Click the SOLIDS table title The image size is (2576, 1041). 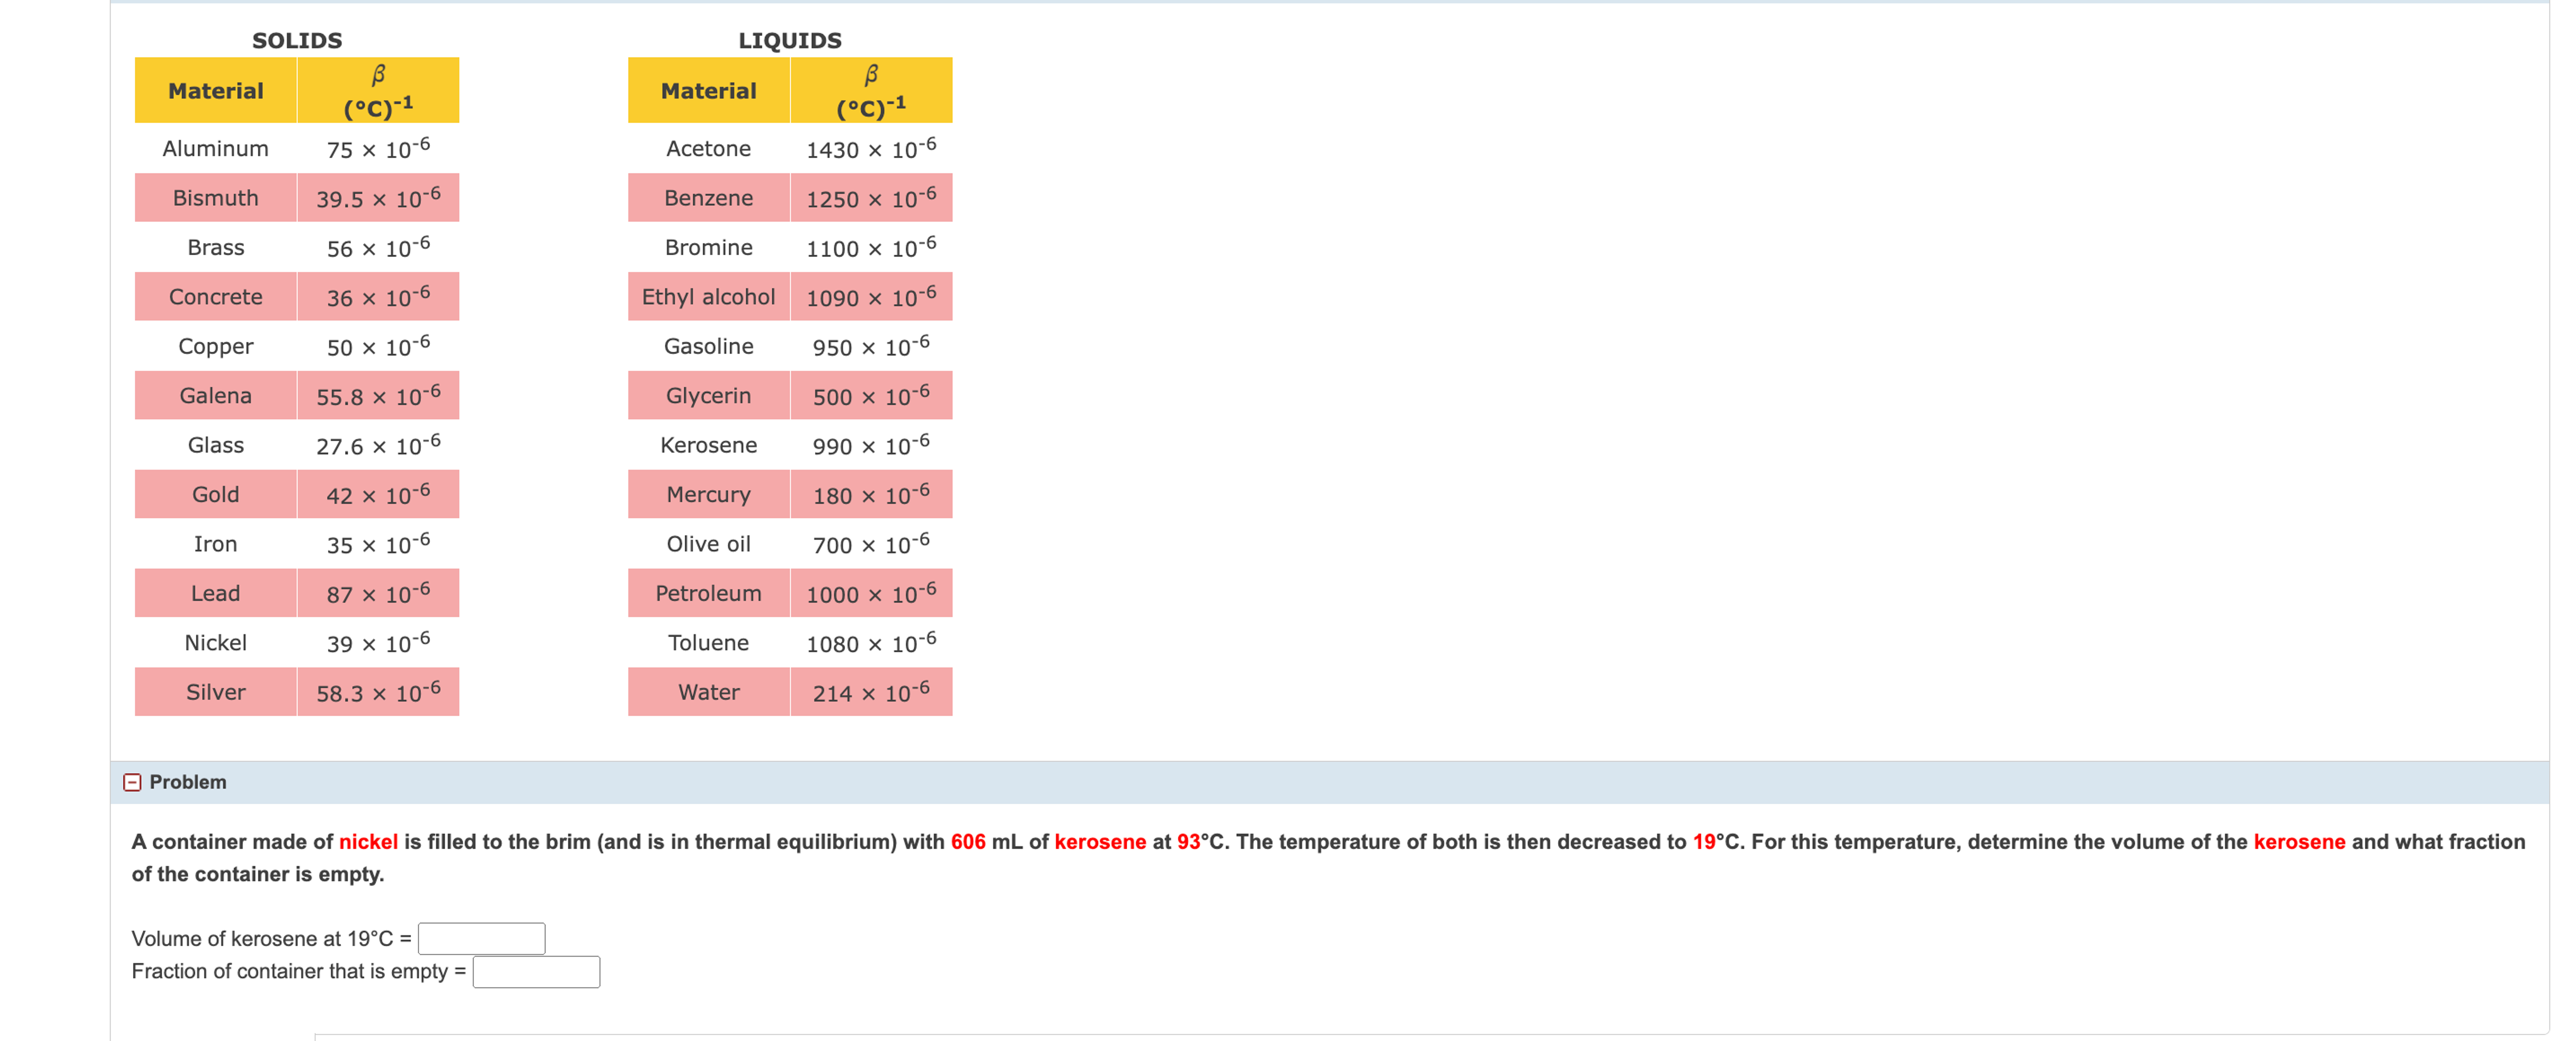point(297,40)
